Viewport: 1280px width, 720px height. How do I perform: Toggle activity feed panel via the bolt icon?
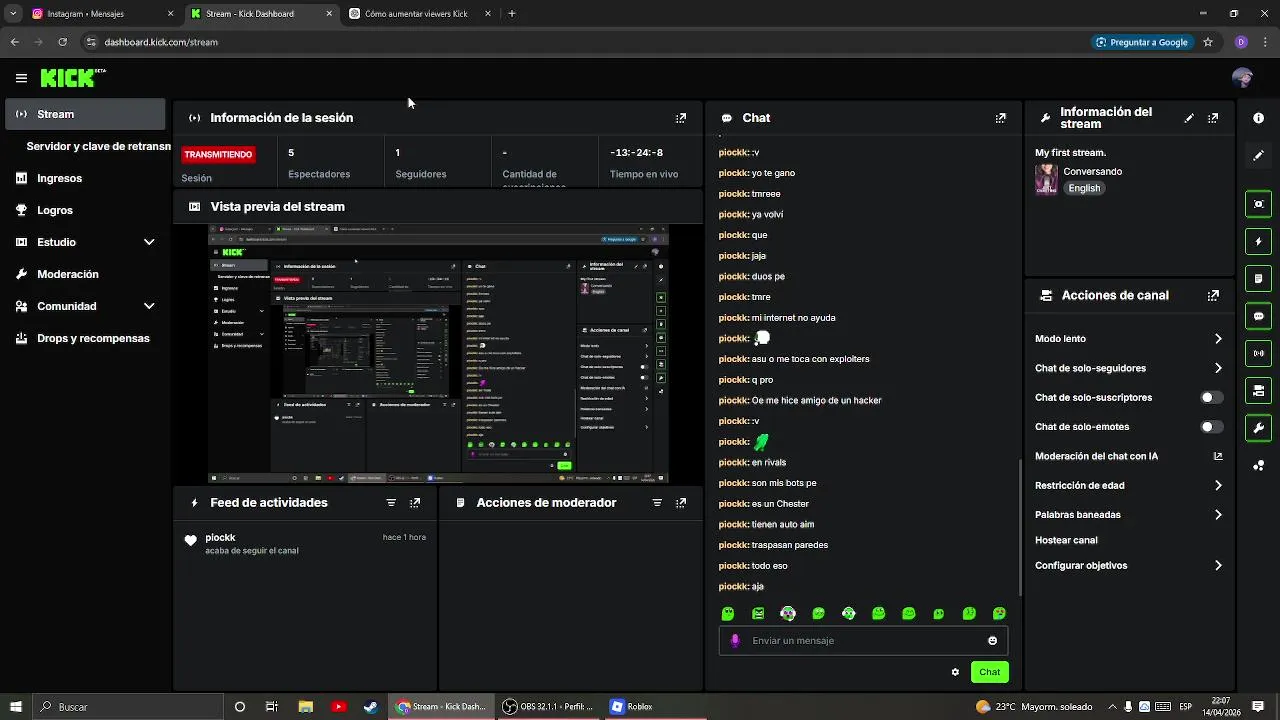(1258, 241)
